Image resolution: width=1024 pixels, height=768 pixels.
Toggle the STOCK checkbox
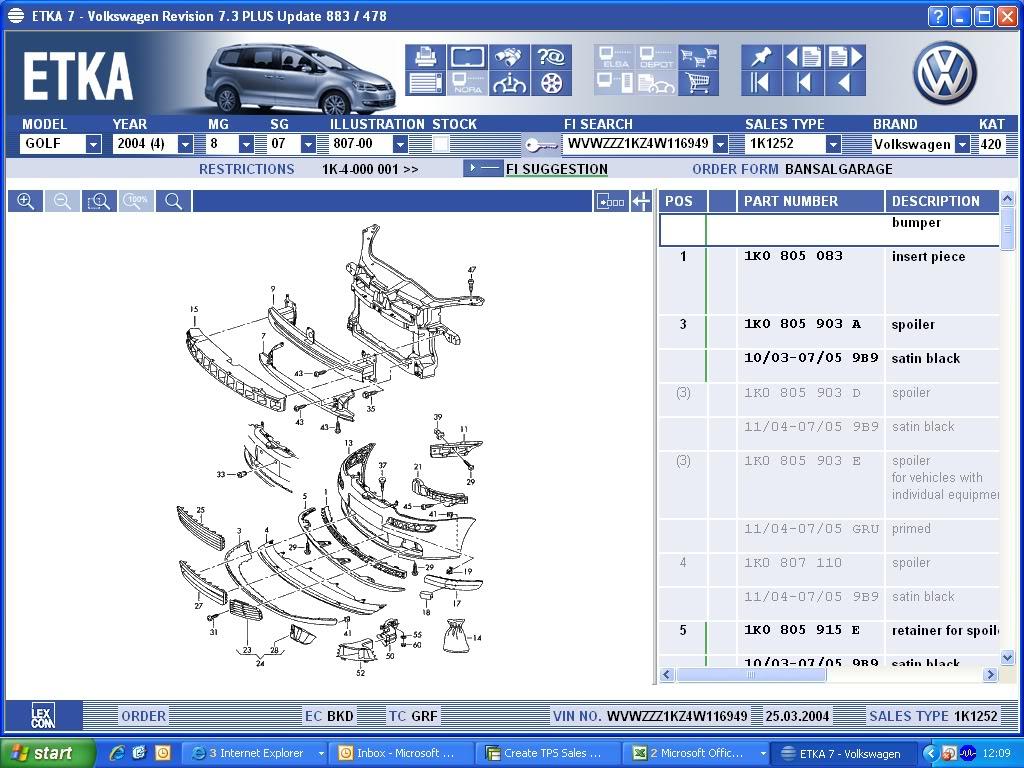[x=441, y=144]
